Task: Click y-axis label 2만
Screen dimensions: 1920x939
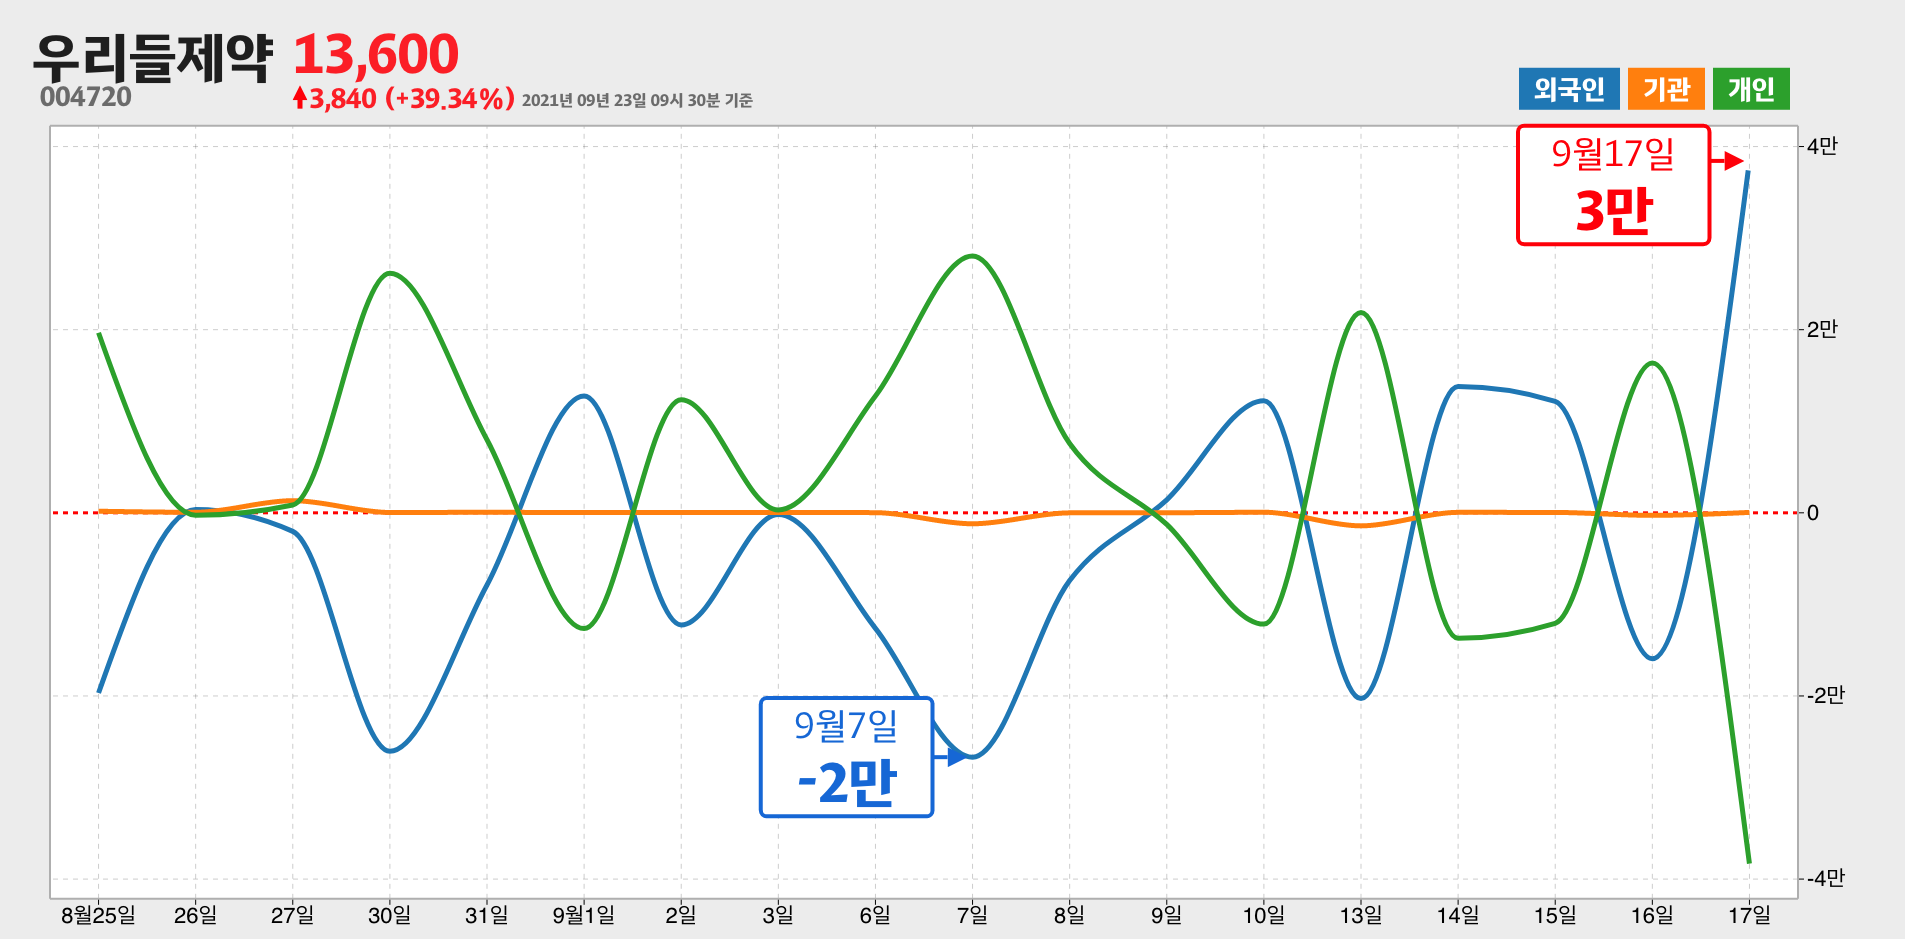Action: point(1822,330)
